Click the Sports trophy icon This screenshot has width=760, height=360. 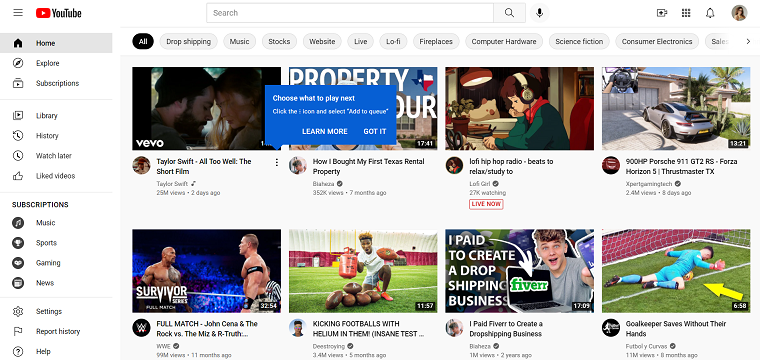coord(18,243)
